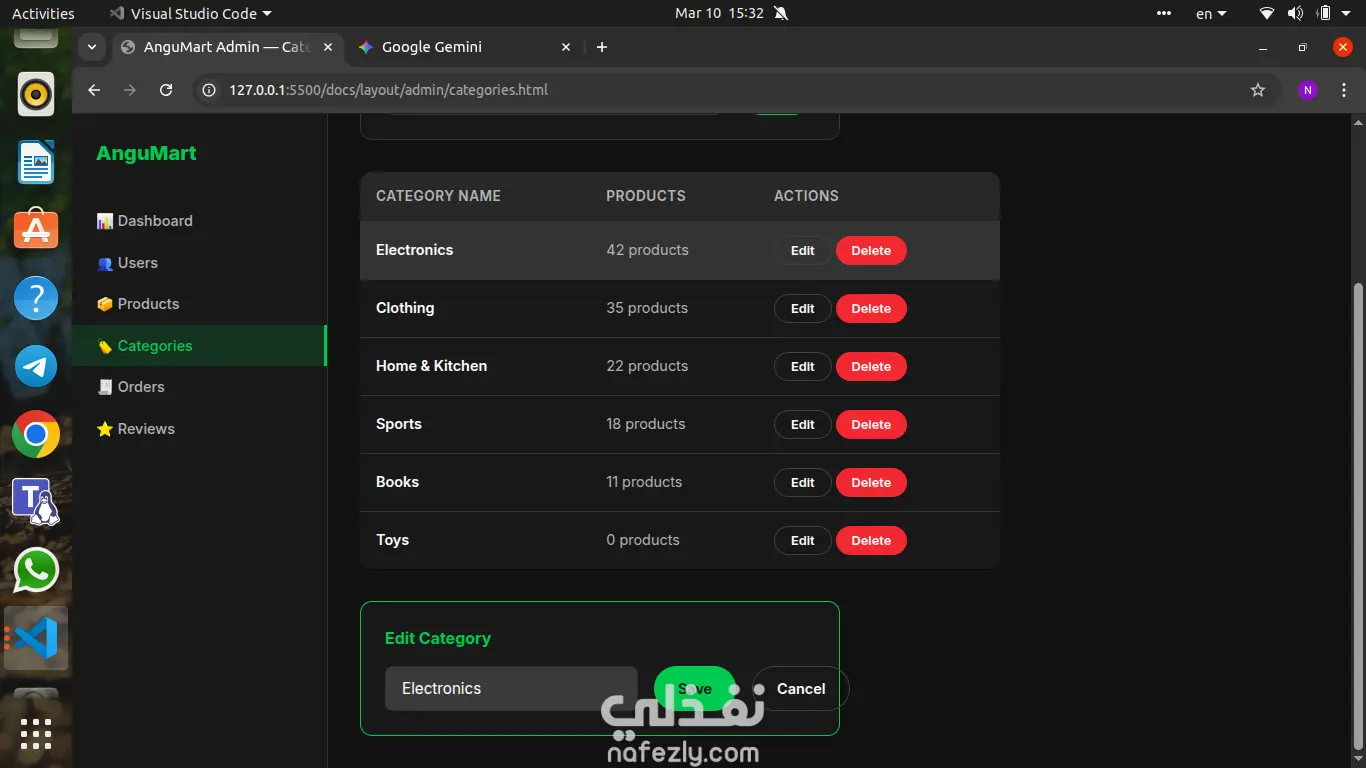Open the Chrome three-dot menu

(1342, 90)
